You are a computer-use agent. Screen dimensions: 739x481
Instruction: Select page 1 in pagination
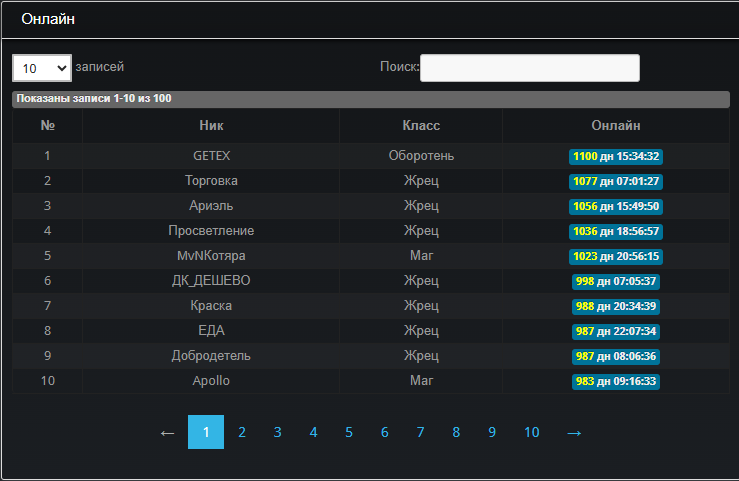[206, 432]
